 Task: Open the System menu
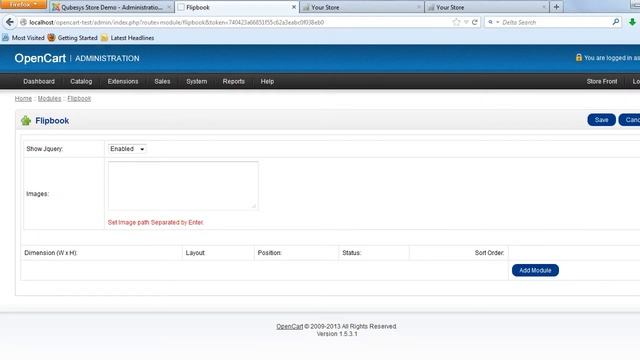click(196, 81)
